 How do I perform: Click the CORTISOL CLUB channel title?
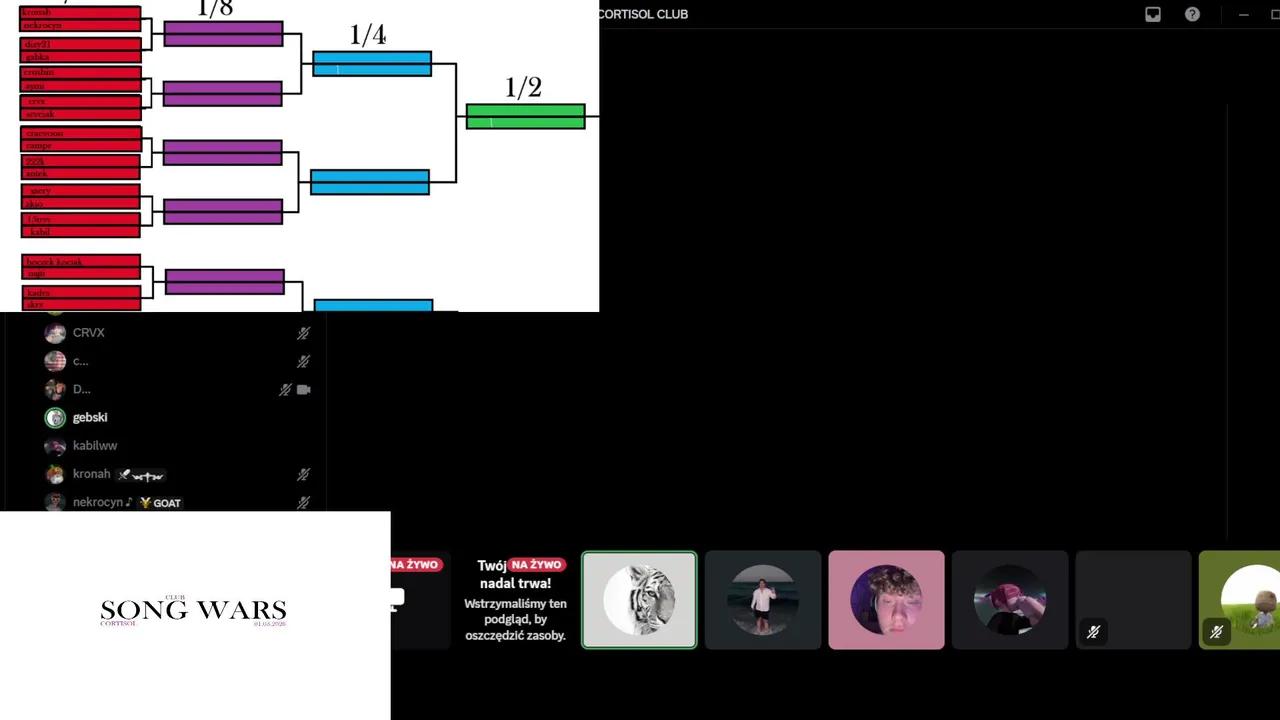coord(643,14)
